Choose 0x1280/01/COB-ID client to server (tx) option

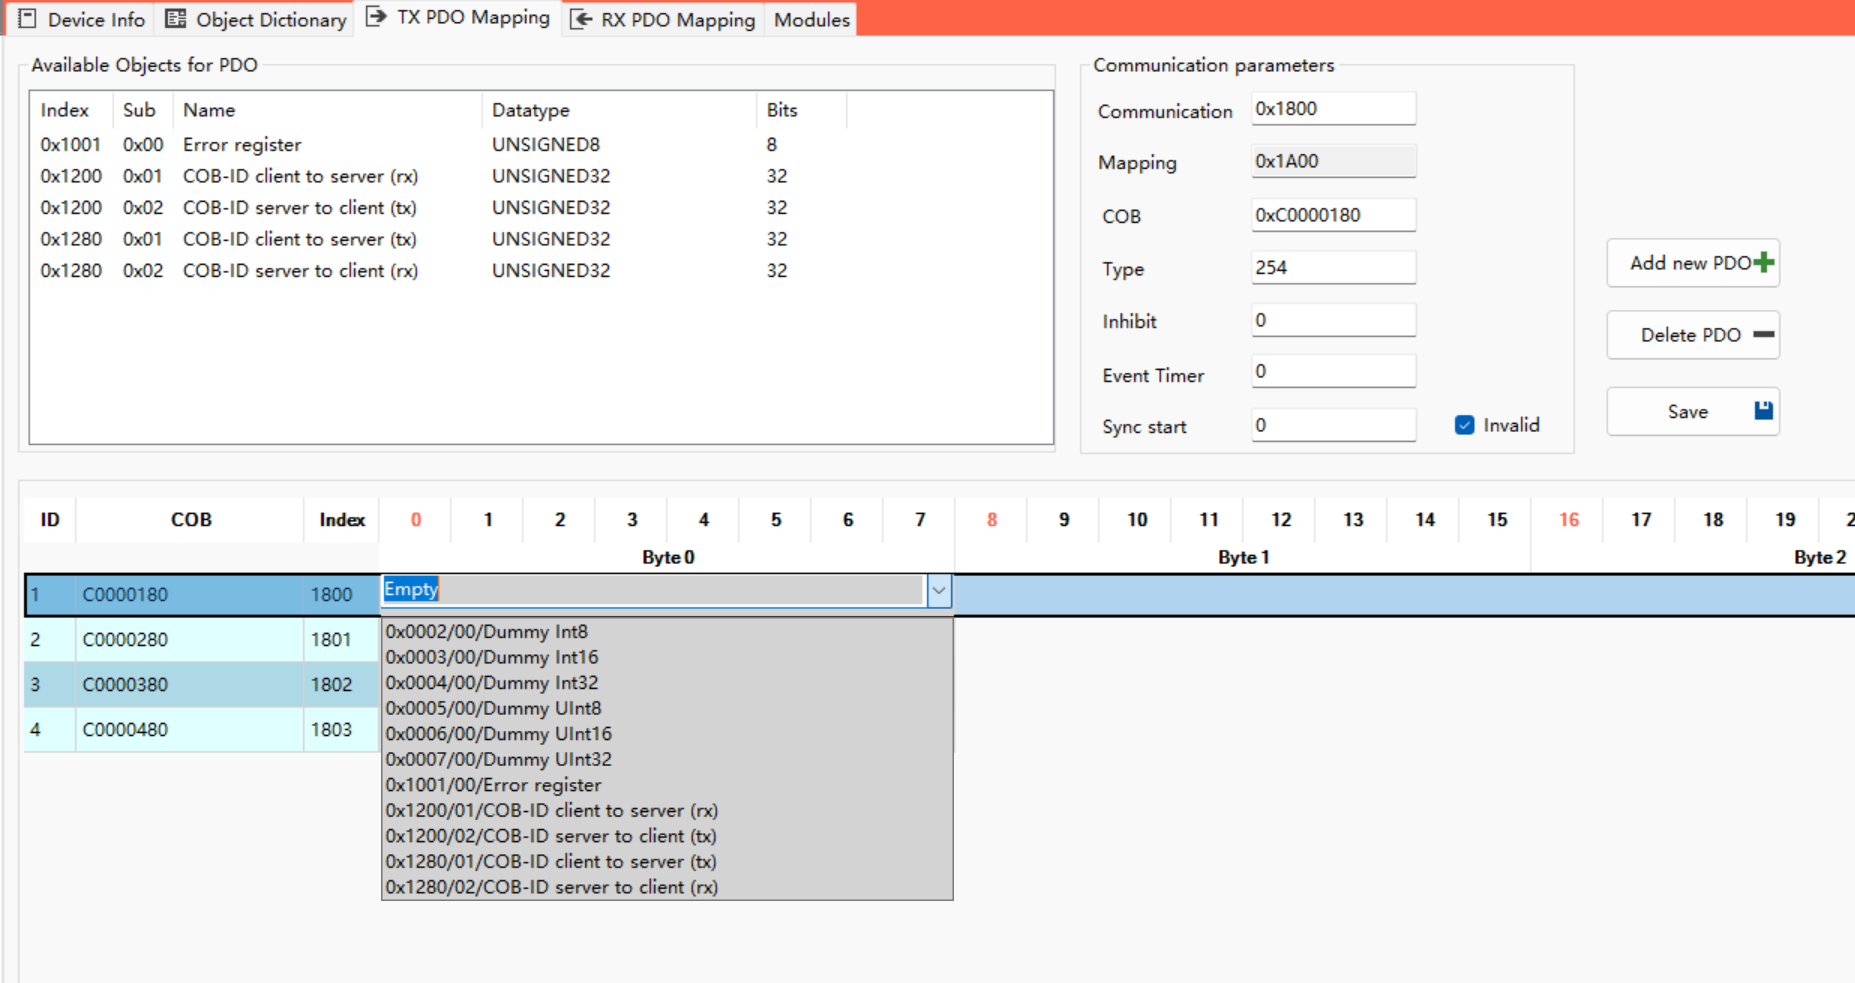pos(667,861)
